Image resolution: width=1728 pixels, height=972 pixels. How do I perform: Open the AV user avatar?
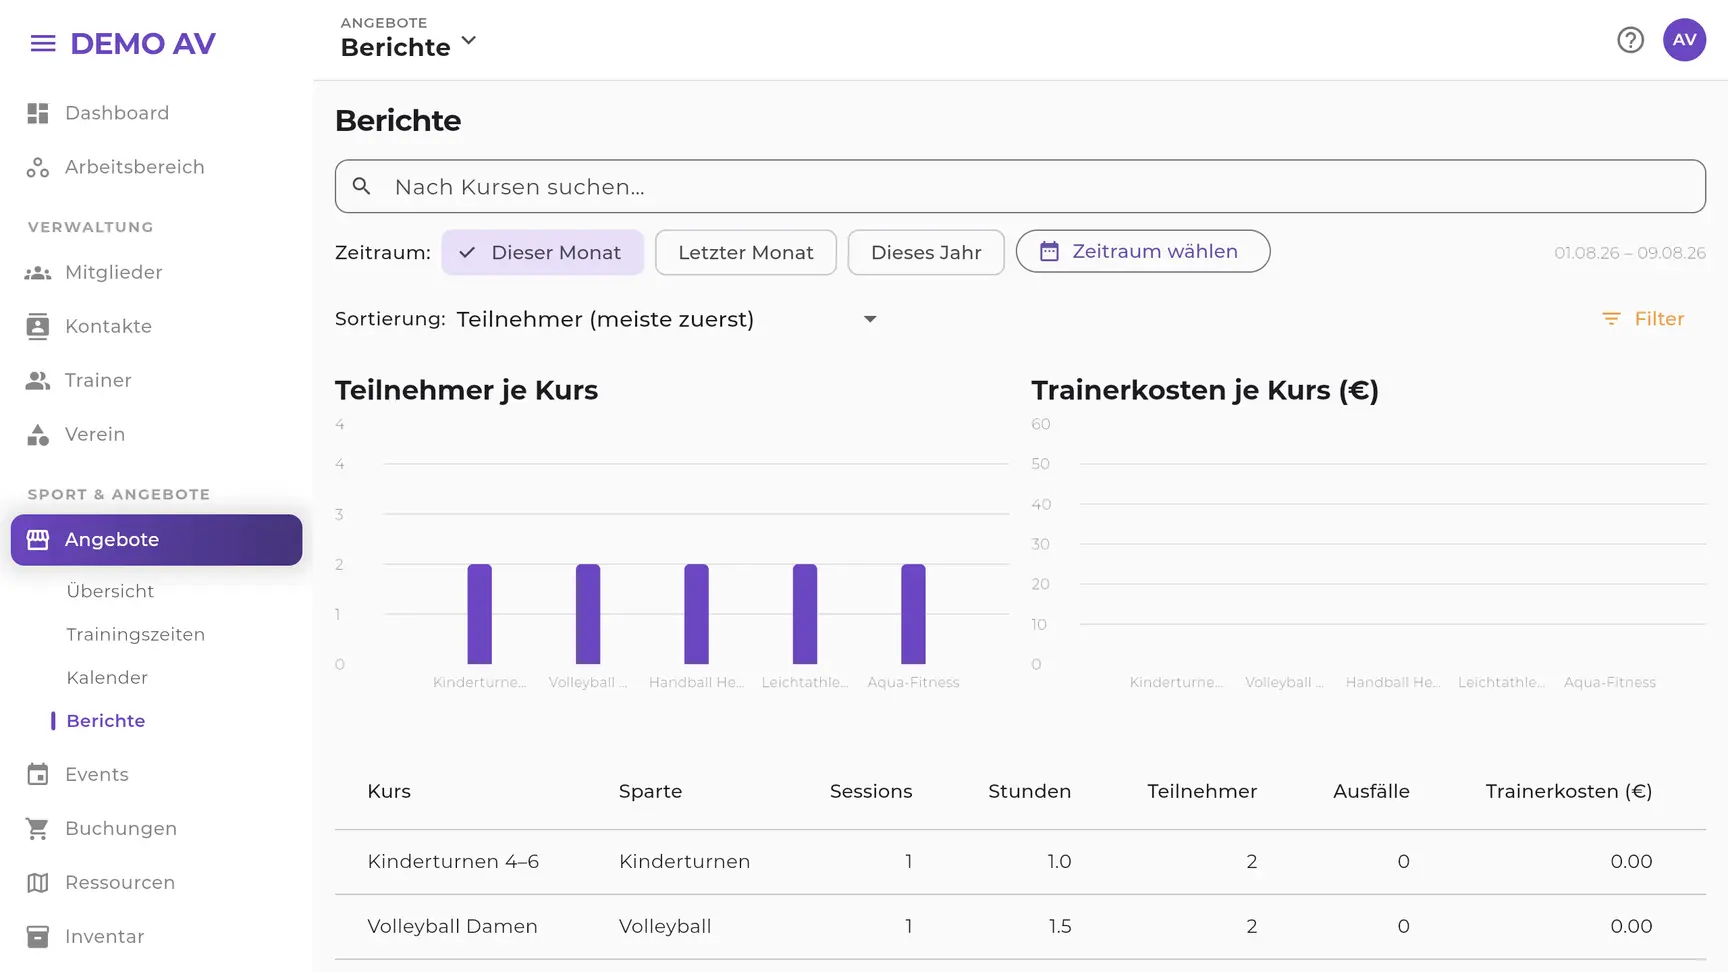click(x=1684, y=40)
